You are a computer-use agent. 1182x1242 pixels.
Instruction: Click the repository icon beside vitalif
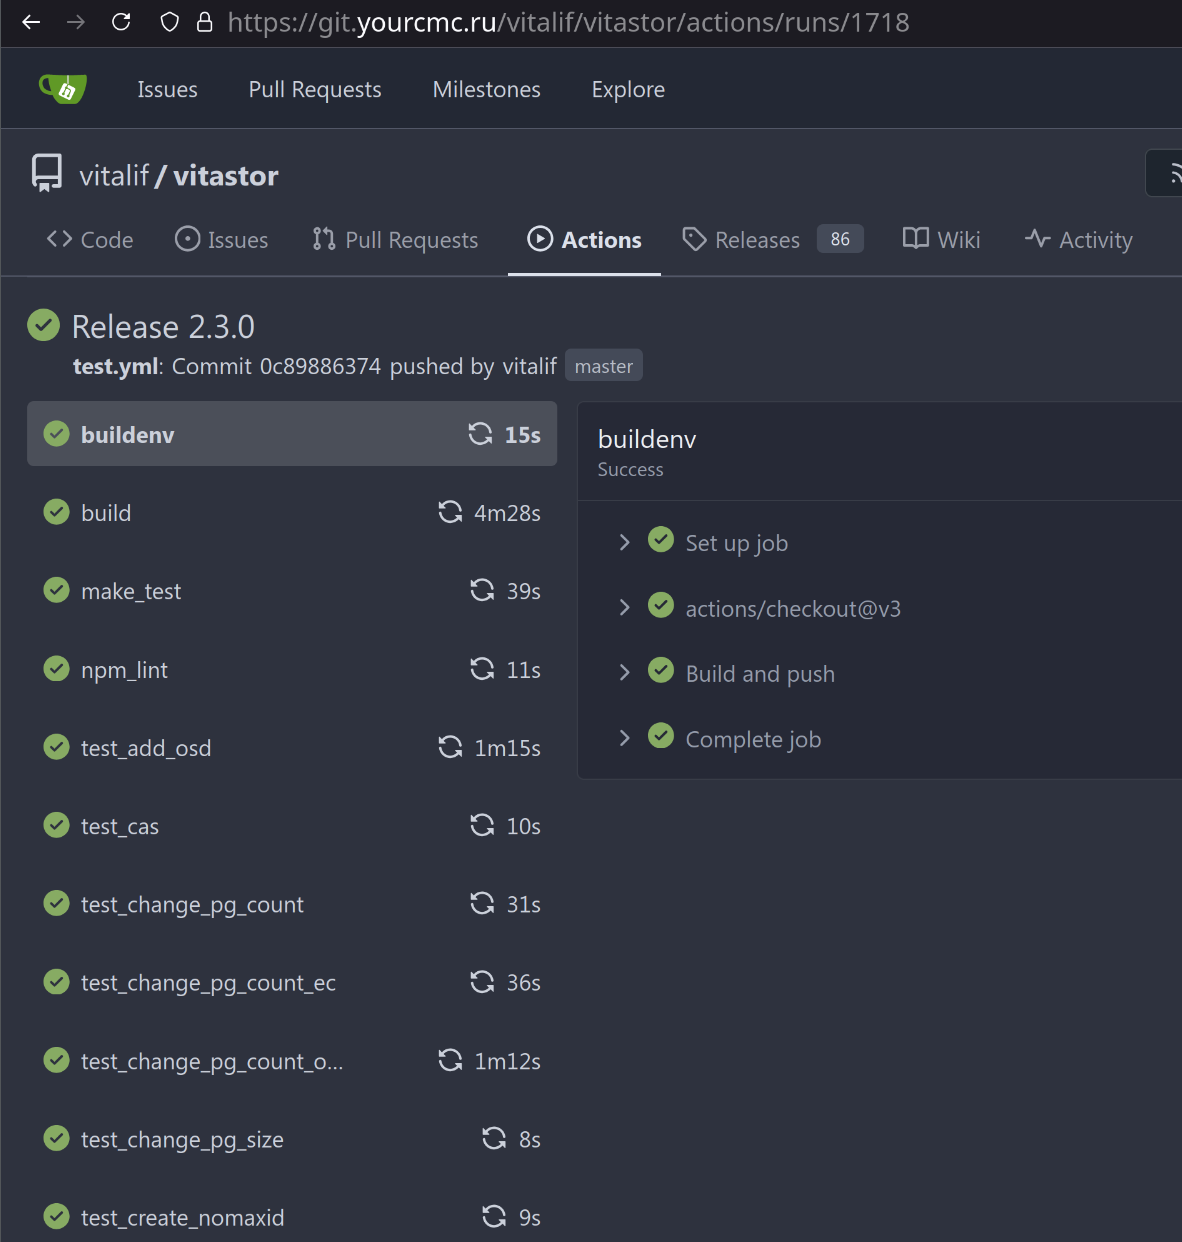[47, 173]
